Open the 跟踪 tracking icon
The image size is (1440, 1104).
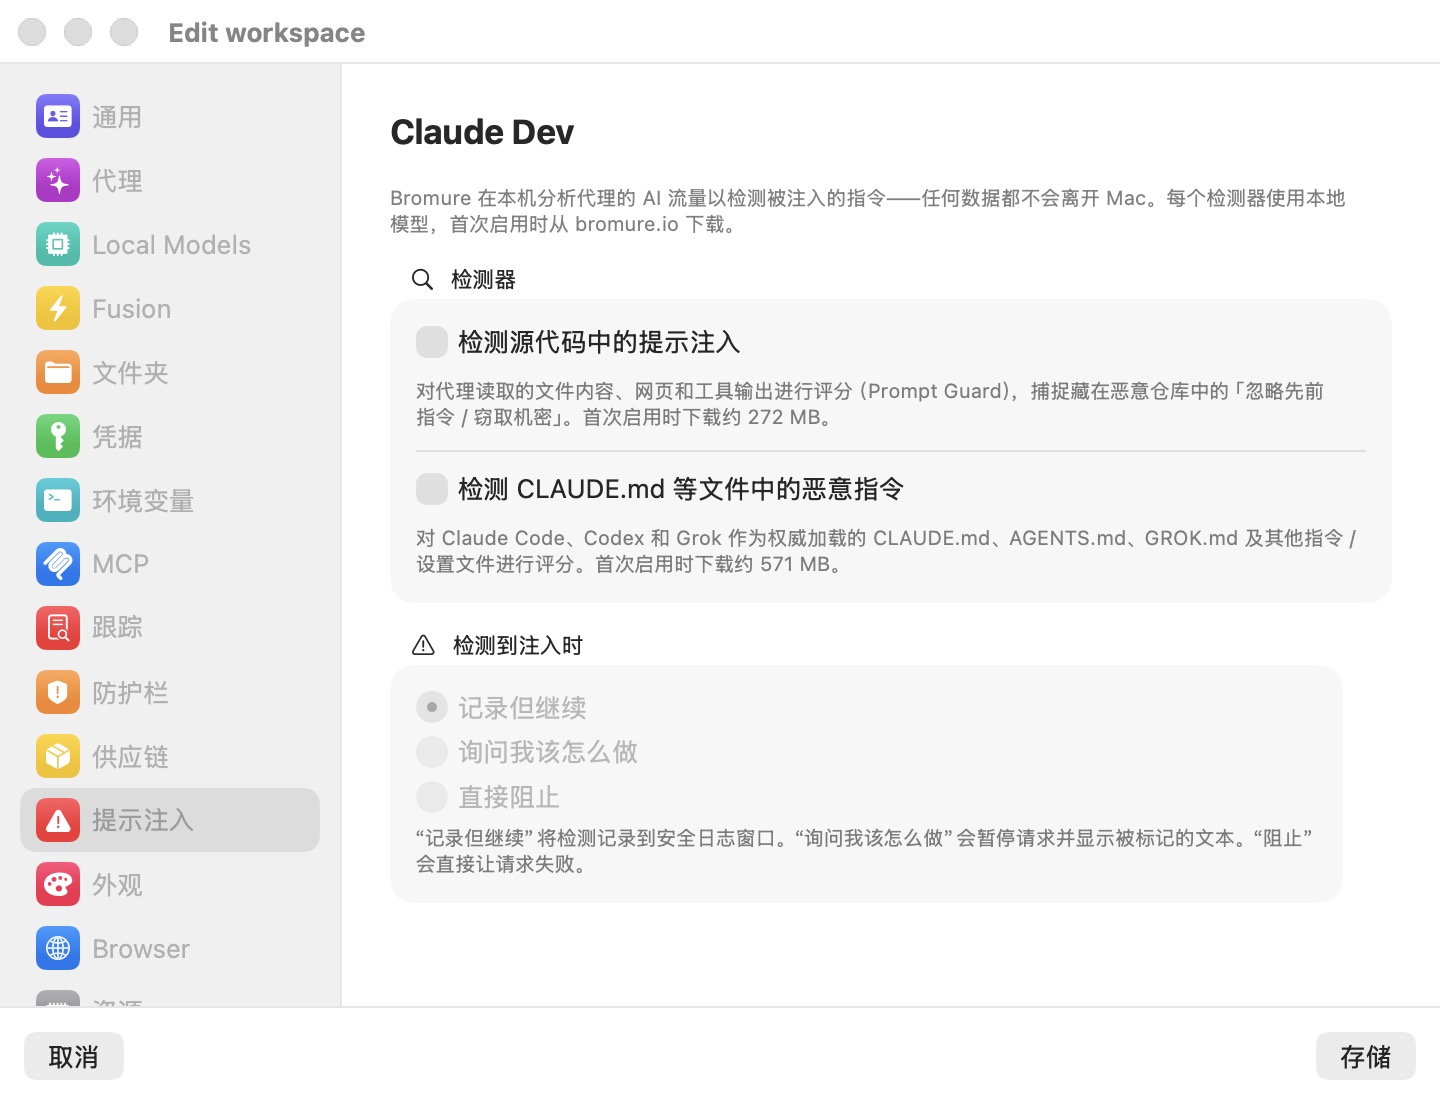pyautogui.click(x=58, y=628)
